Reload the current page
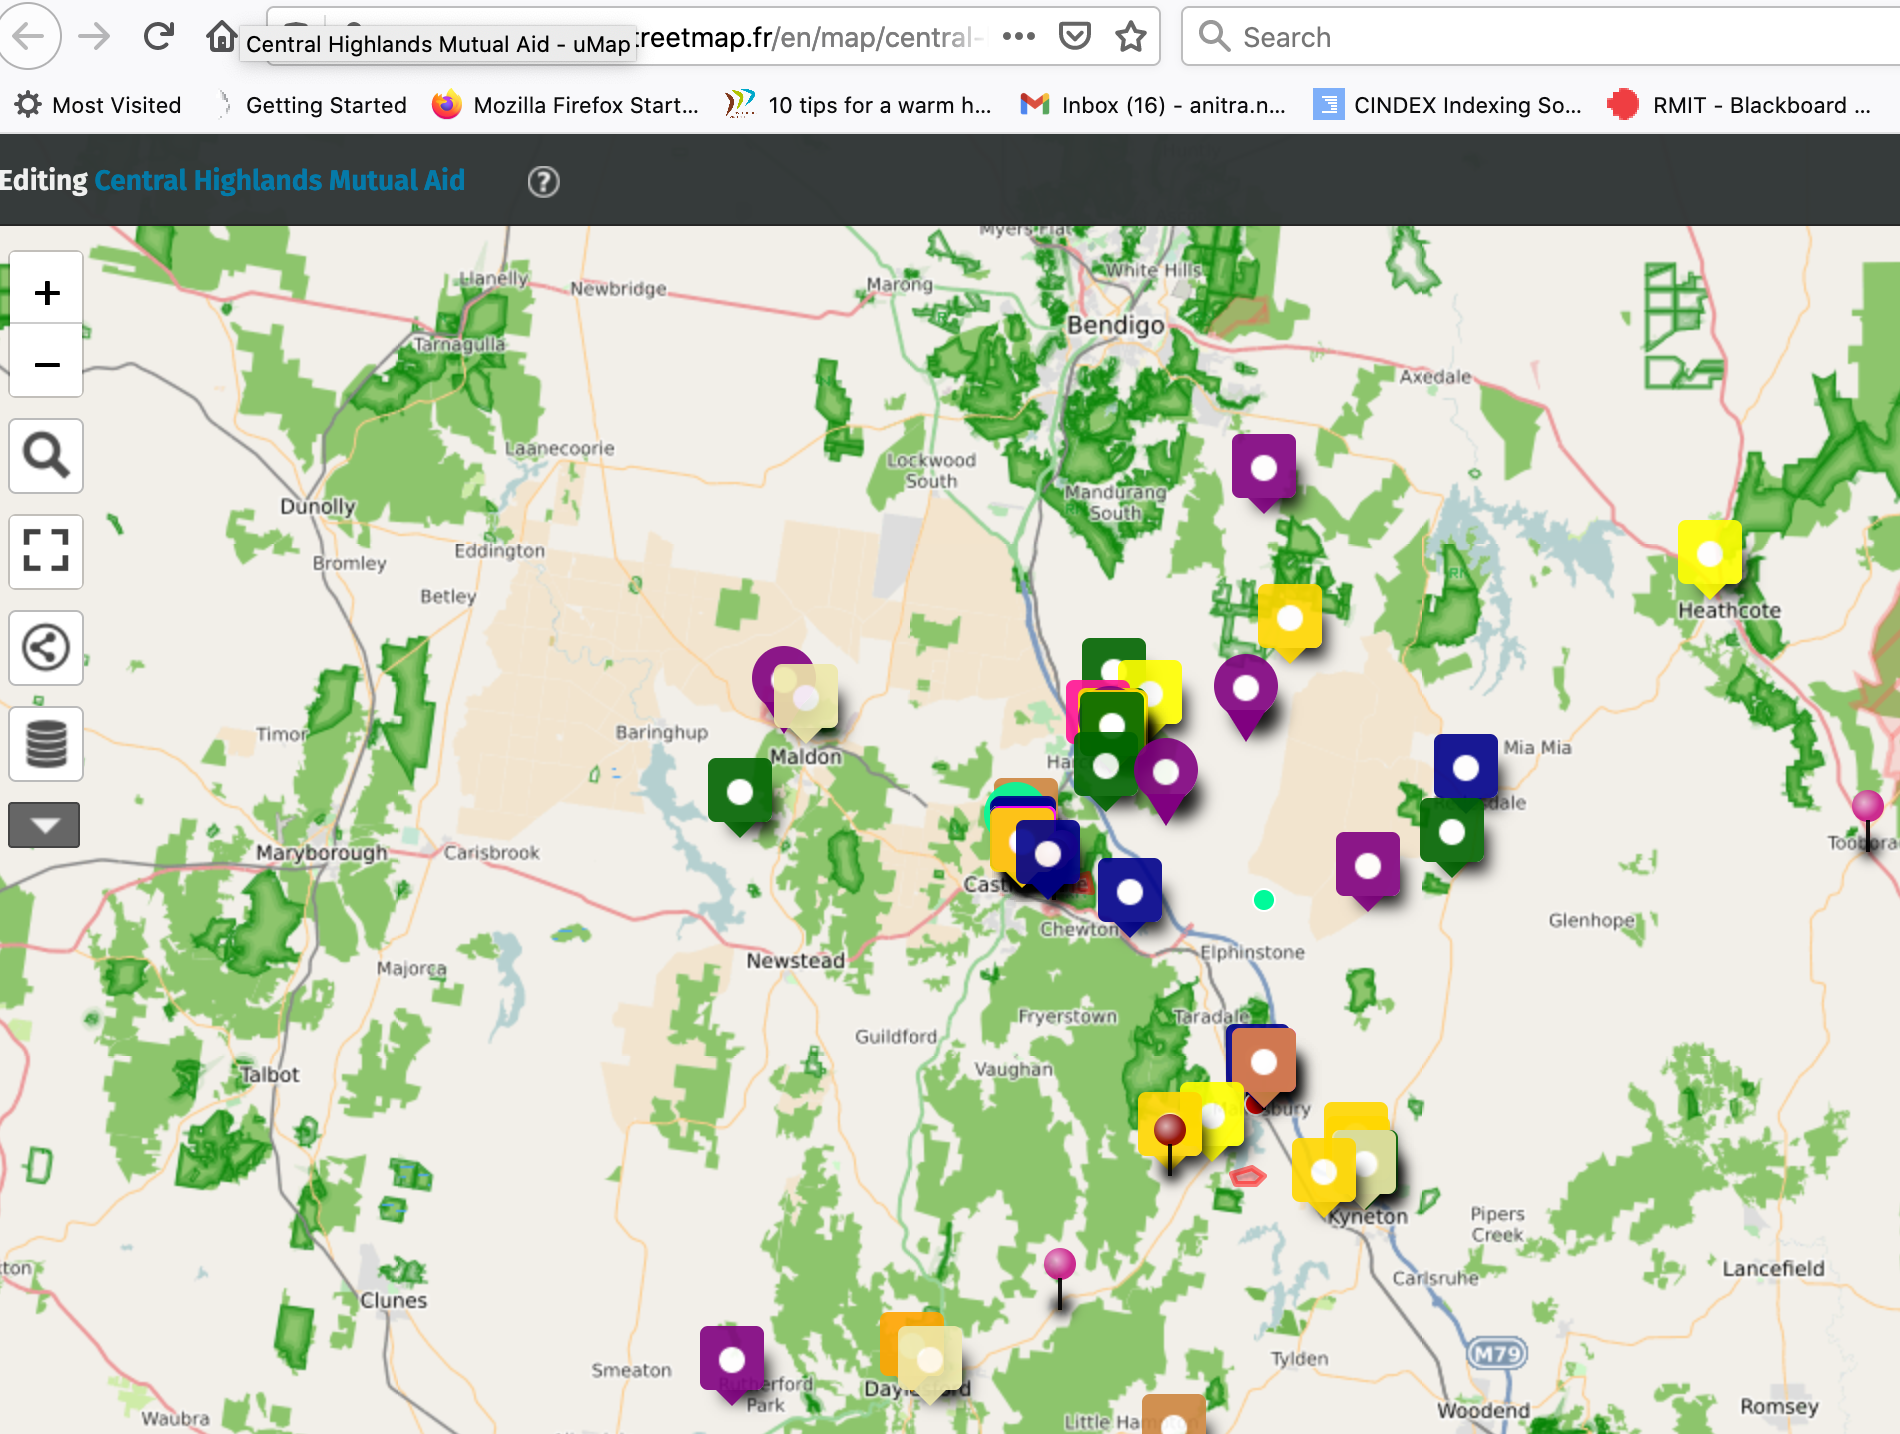The width and height of the screenshot is (1900, 1434). pyautogui.click(x=158, y=37)
